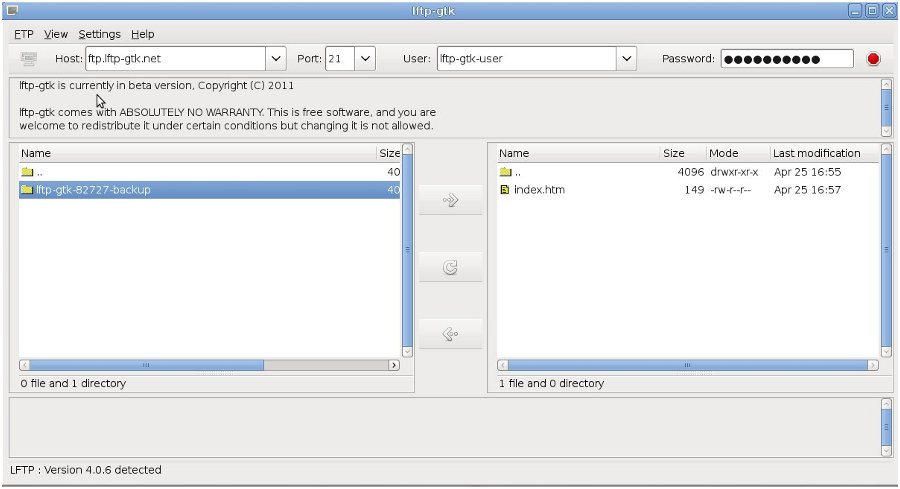Sort remote files by Mode column

[738, 153]
